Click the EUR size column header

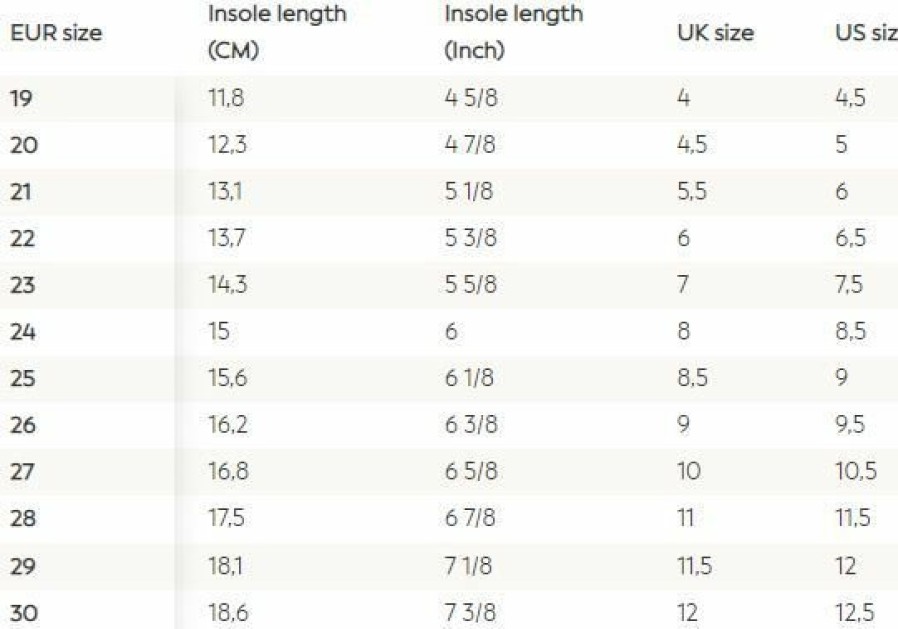coord(56,33)
